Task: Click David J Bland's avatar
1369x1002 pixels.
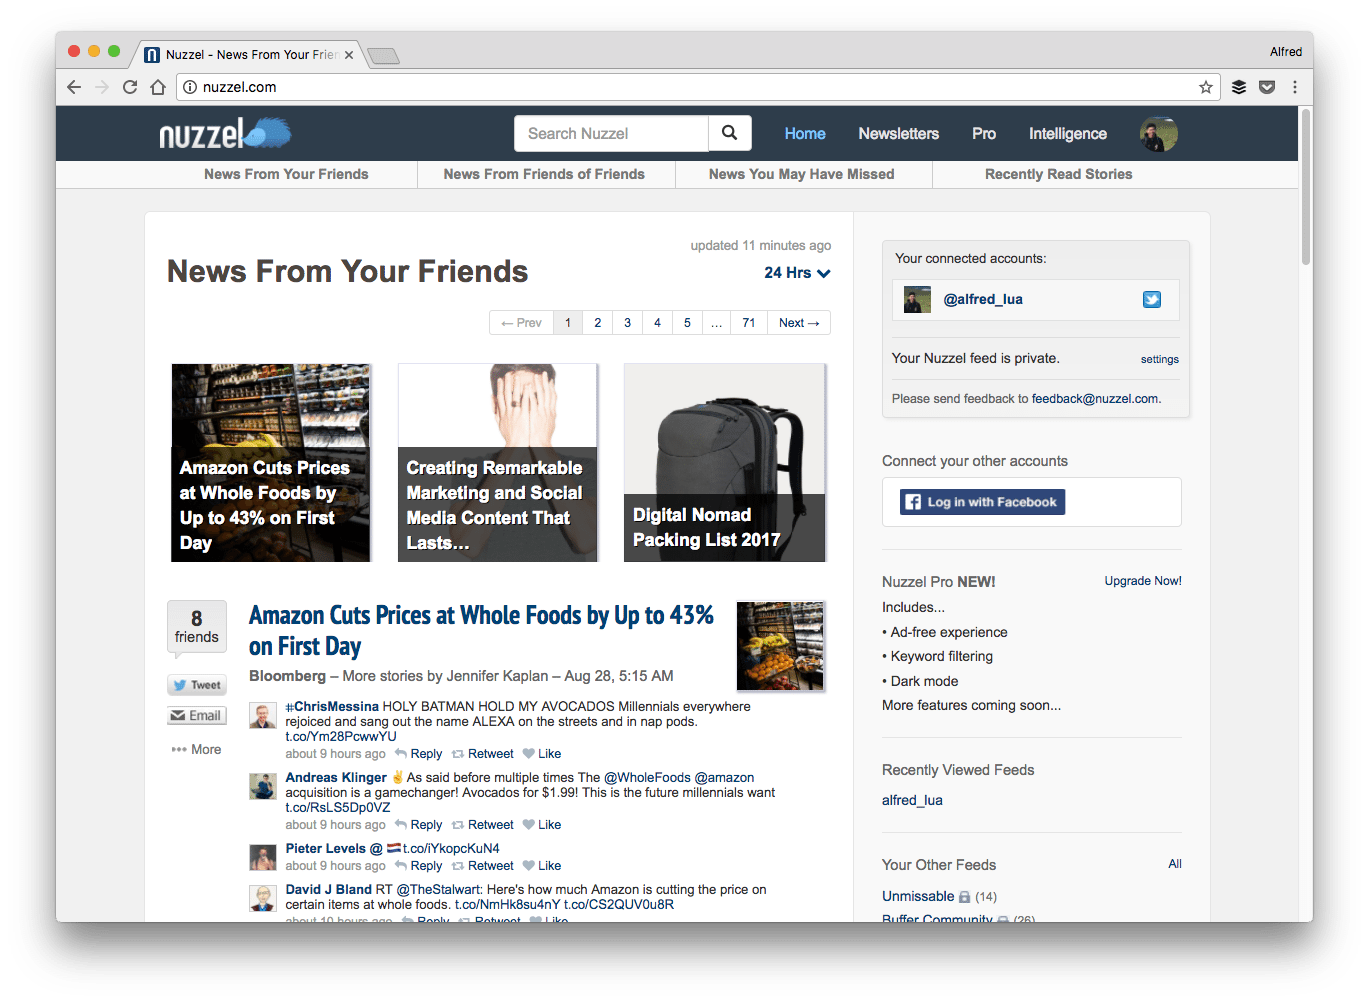Action: [263, 898]
